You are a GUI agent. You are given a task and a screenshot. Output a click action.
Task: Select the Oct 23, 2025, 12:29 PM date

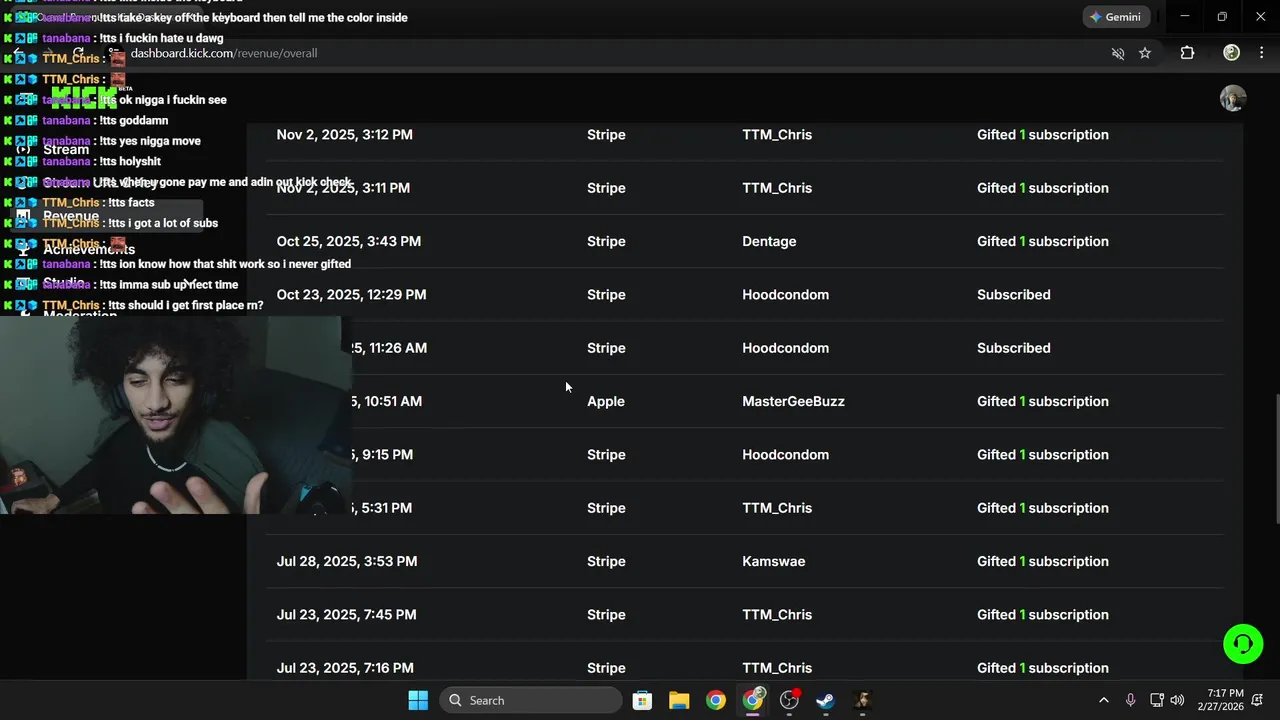(351, 294)
